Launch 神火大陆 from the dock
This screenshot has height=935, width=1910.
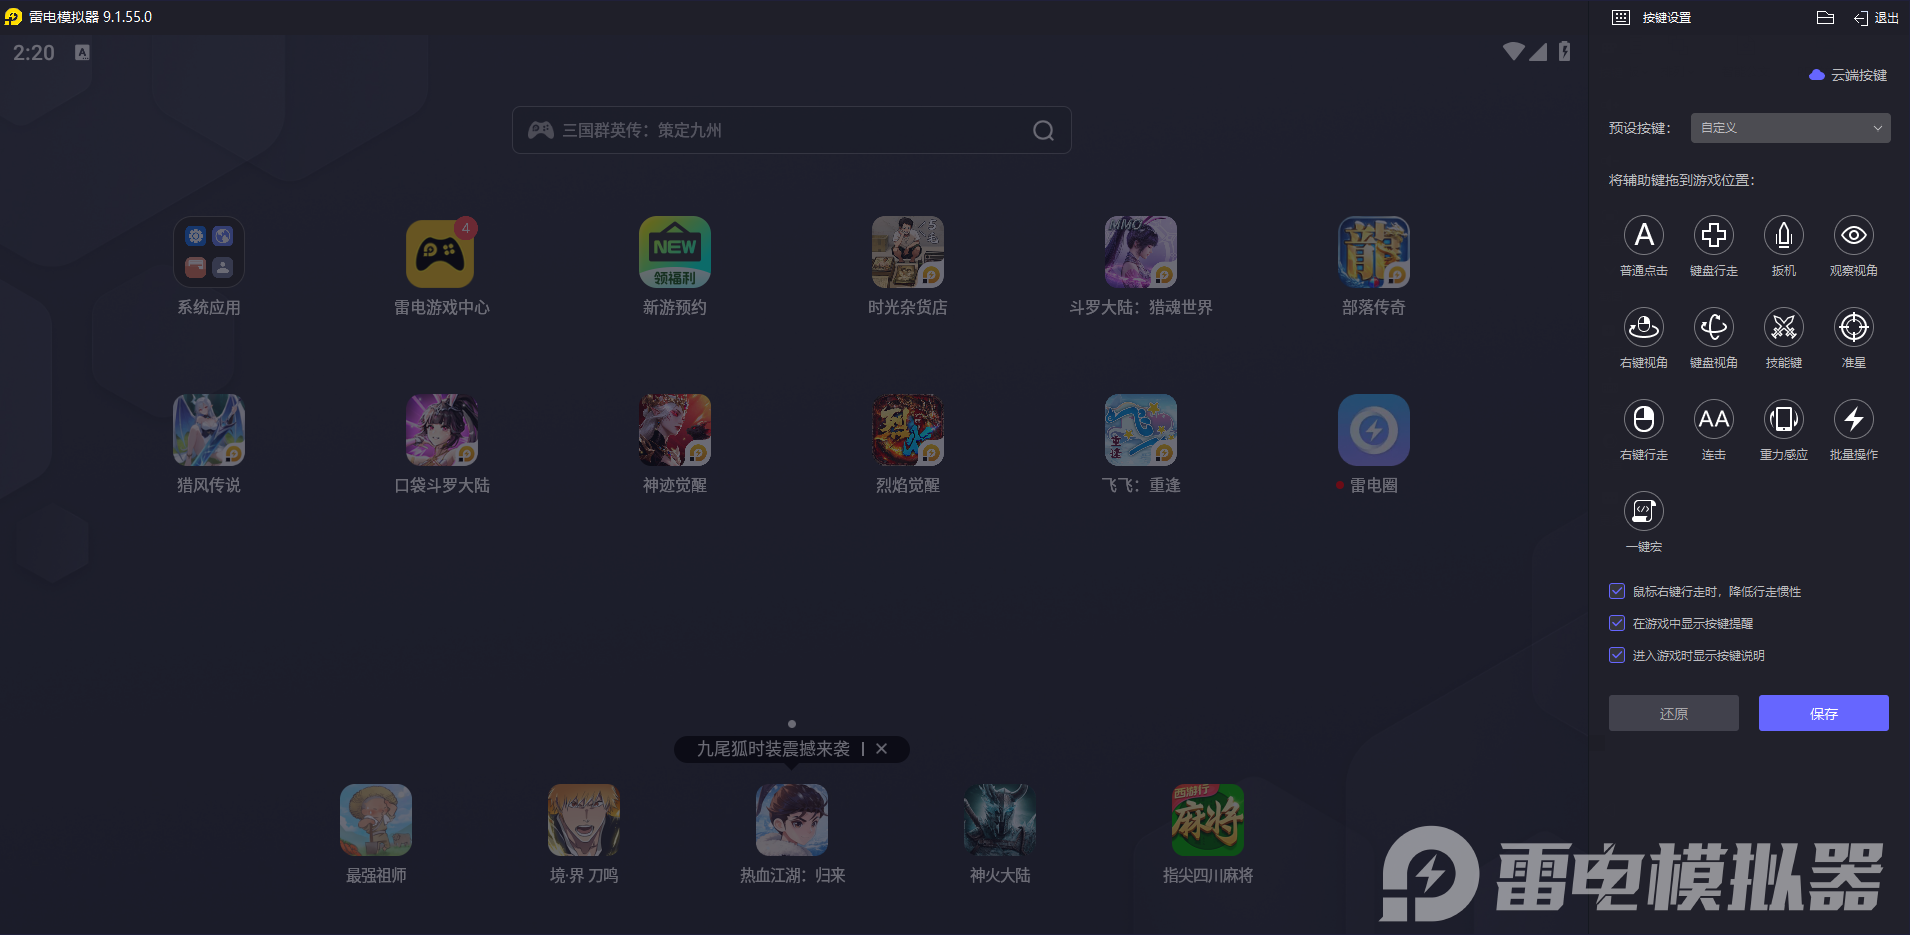click(x=1000, y=820)
